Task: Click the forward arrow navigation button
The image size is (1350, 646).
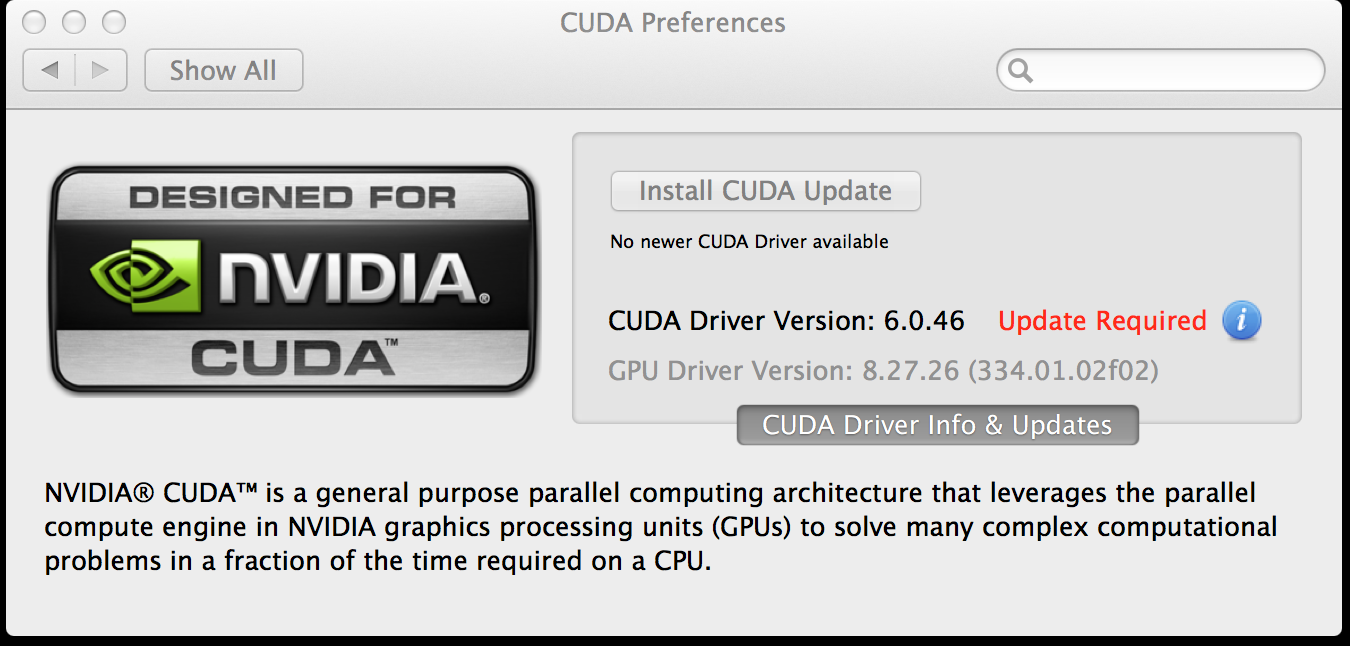Action: click(x=101, y=70)
